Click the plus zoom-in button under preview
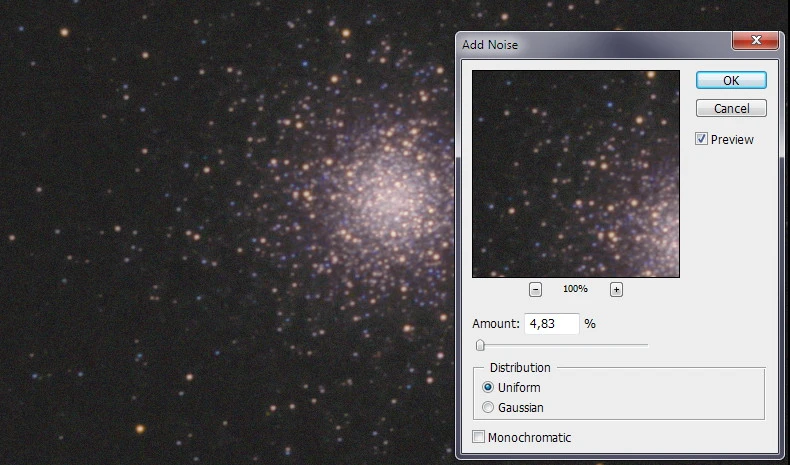Viewport: 790px width, 465px height. coord(616,289)
